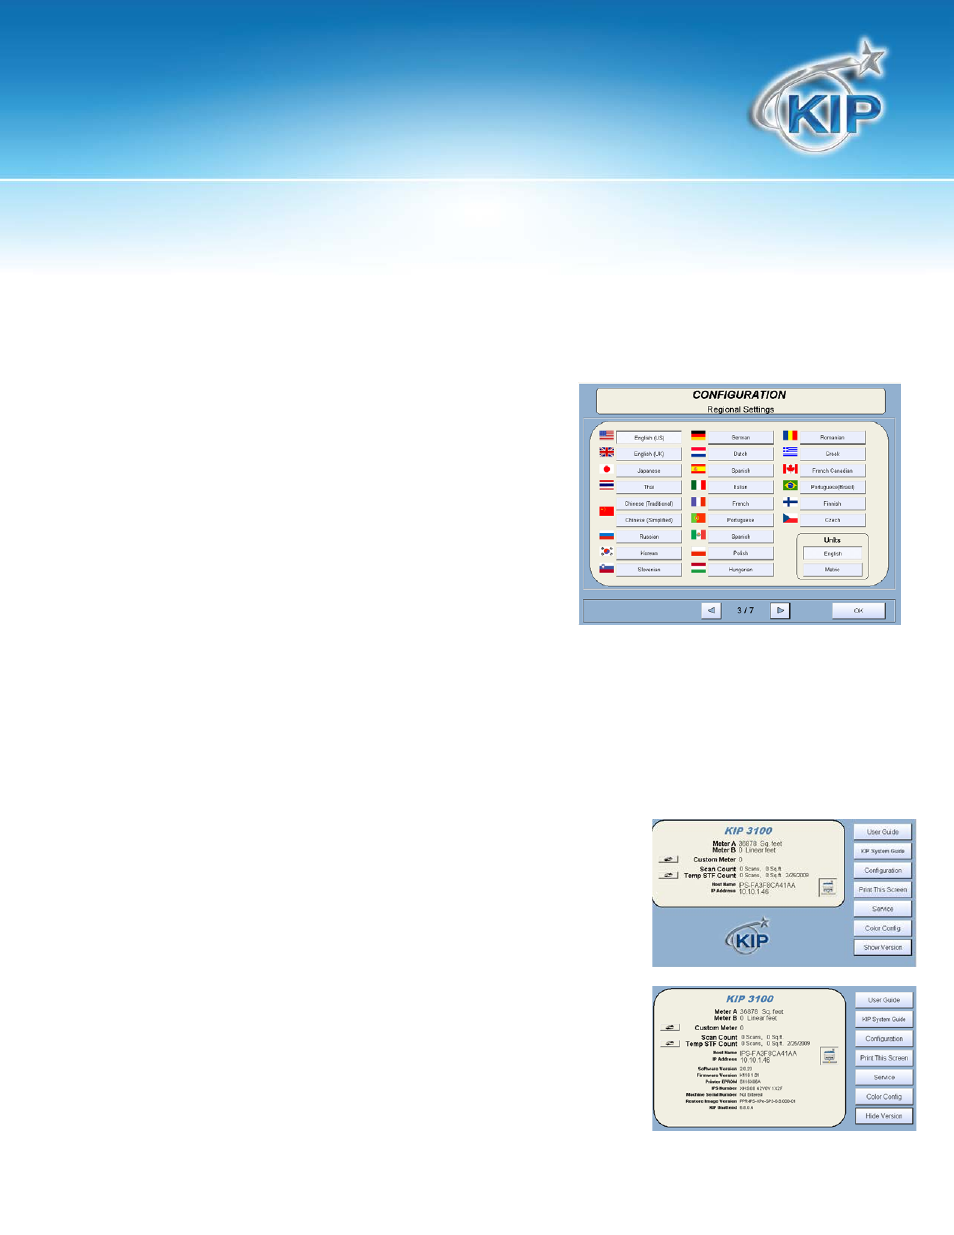954x1235 pixels.
Task: Pick German language button
Action: coord(741,437)
